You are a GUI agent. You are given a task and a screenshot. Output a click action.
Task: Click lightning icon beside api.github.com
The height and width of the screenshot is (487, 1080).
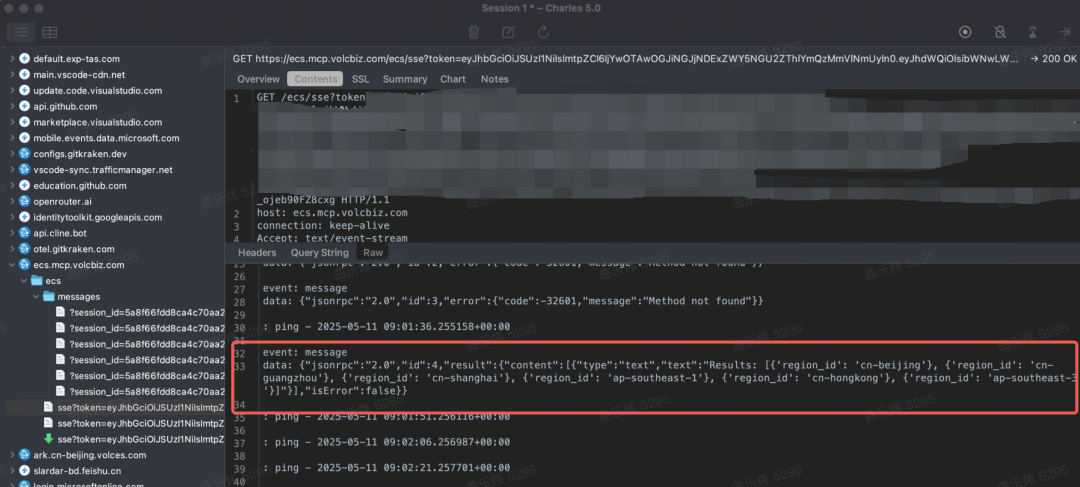tap(25, 107)
